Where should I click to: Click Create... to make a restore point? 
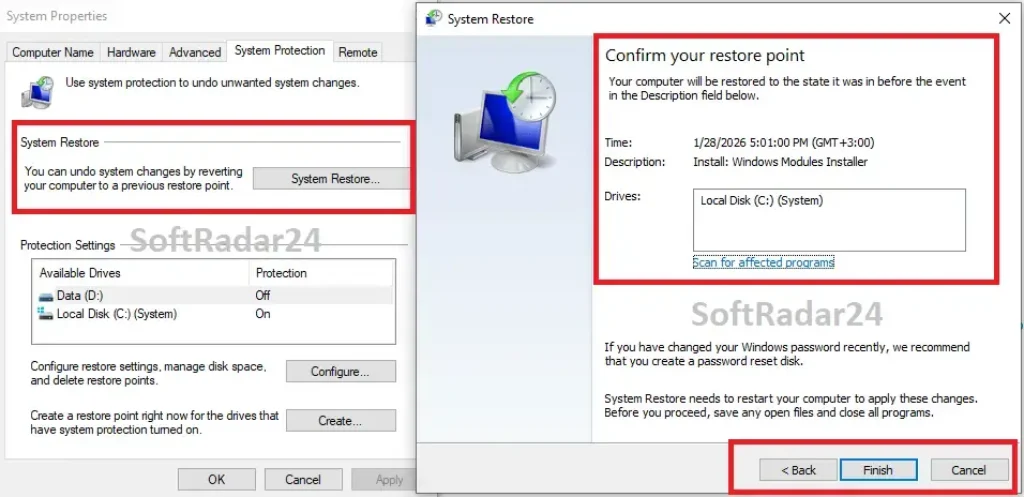(340, 421)
